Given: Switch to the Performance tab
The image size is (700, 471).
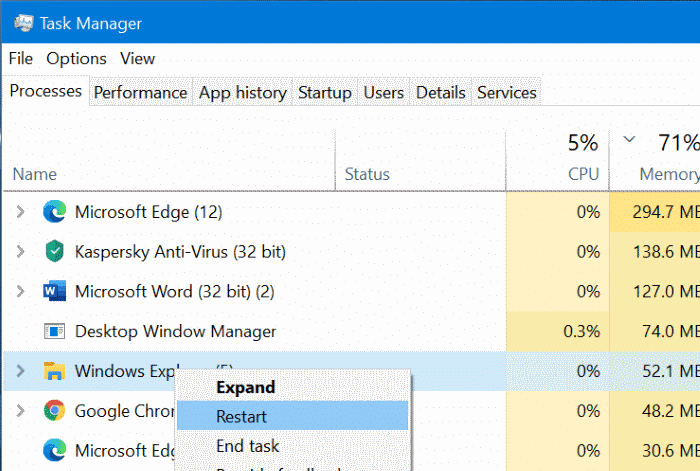Looking at the screenshot, I should (140, 92).
